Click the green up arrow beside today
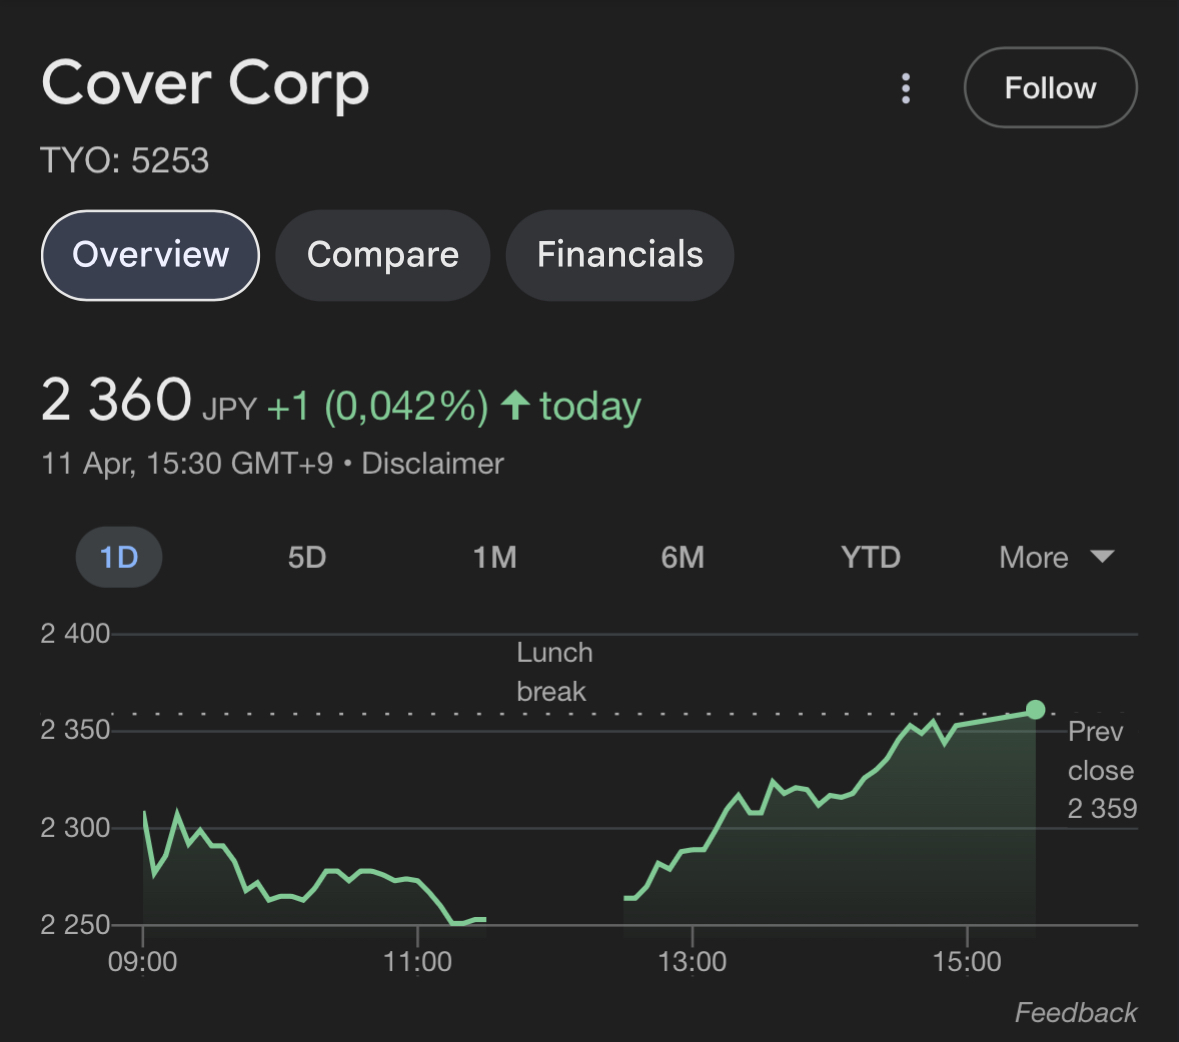The height and width of the screenshot is (1042, 1179). click(x=515, y=406)
